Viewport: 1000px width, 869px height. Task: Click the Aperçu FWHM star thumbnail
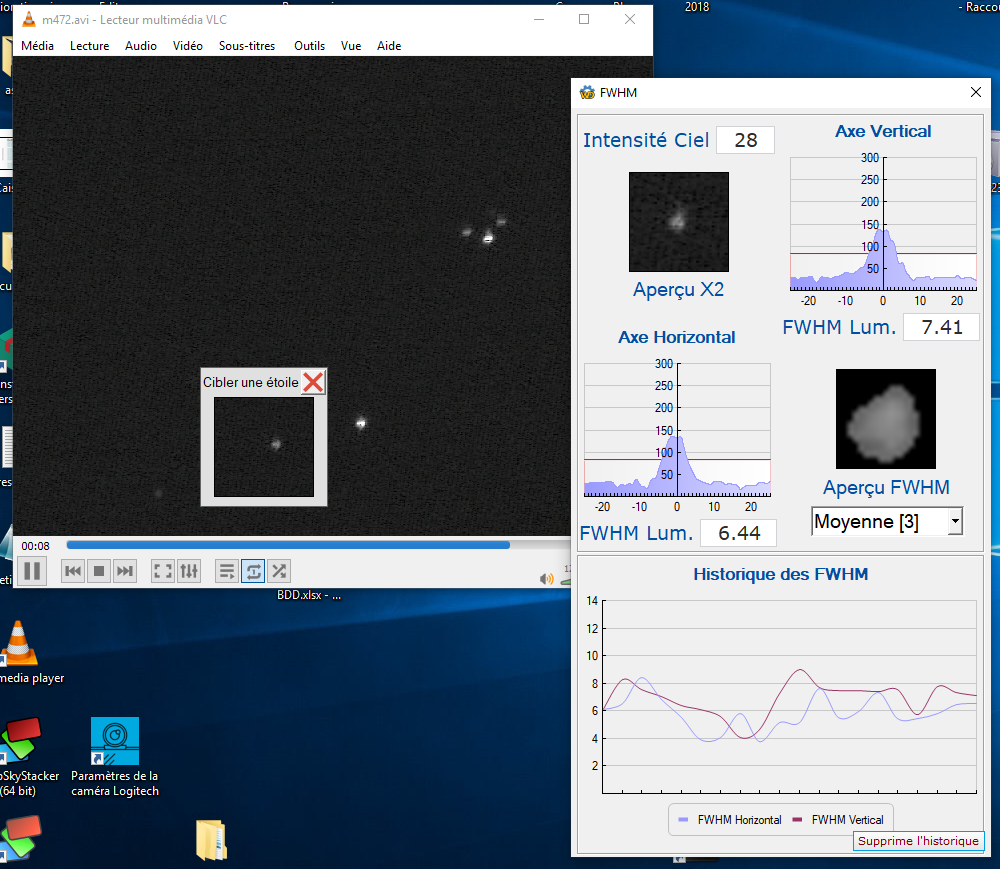[885, 419]
